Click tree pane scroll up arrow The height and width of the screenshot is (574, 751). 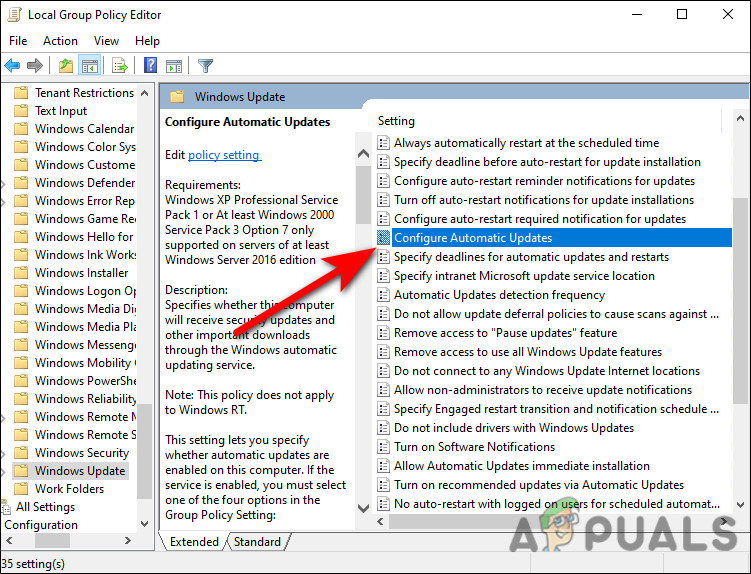[145, 93]
